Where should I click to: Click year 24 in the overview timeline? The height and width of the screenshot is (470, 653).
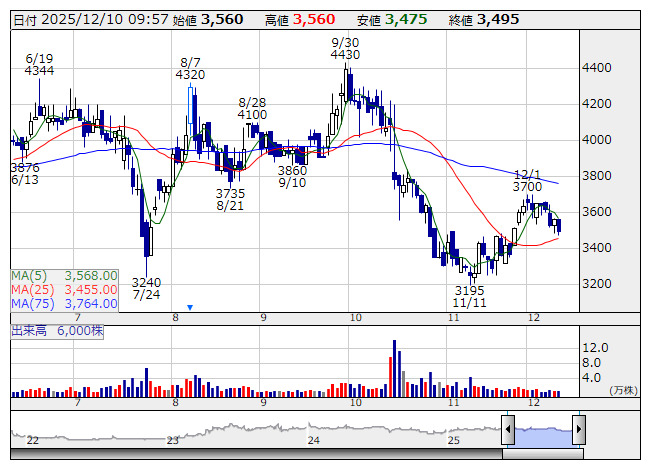click(314, 440)
